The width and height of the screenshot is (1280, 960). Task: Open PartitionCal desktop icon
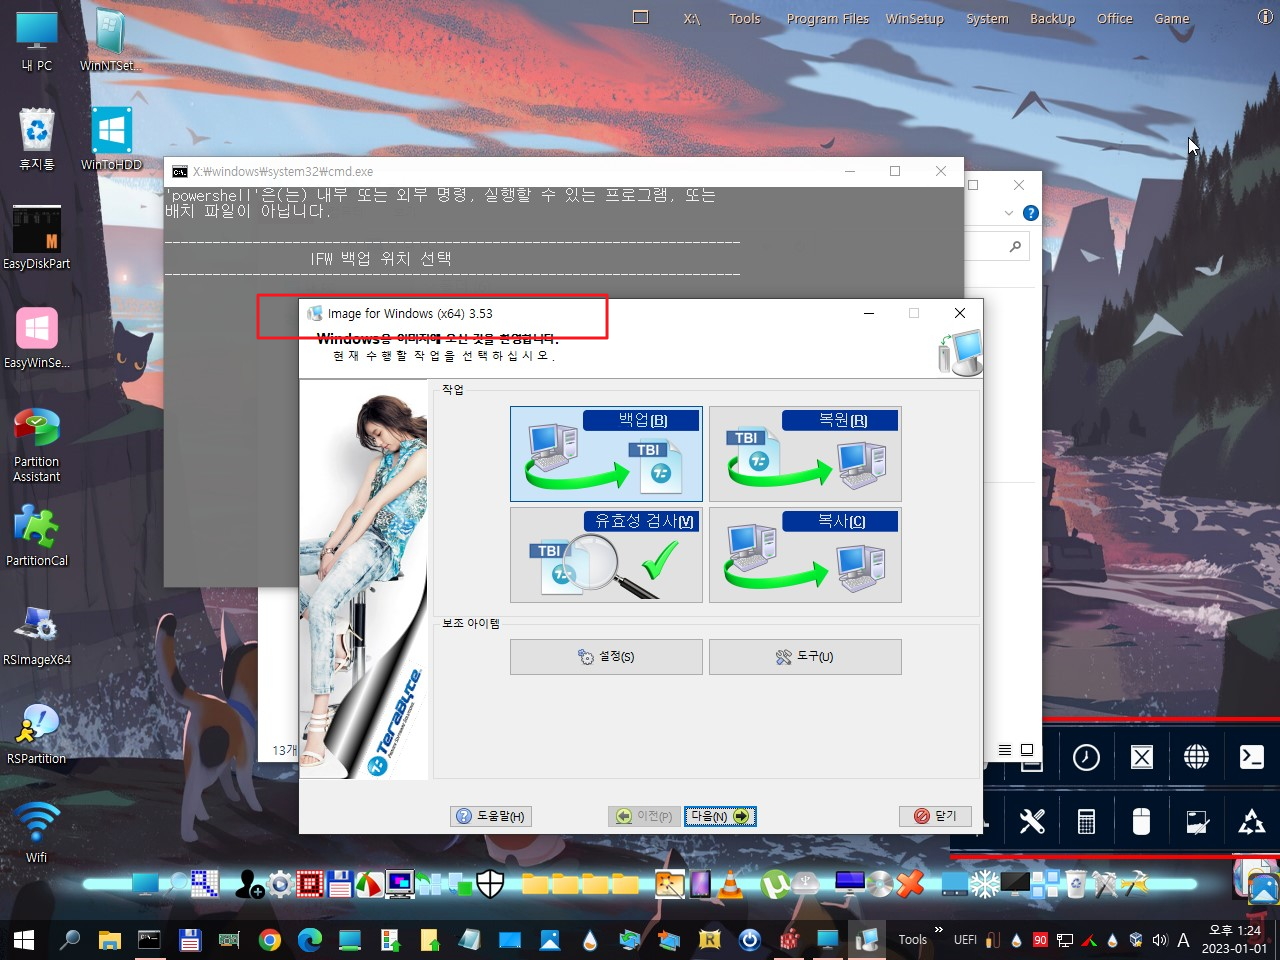(x=37, y=535)
